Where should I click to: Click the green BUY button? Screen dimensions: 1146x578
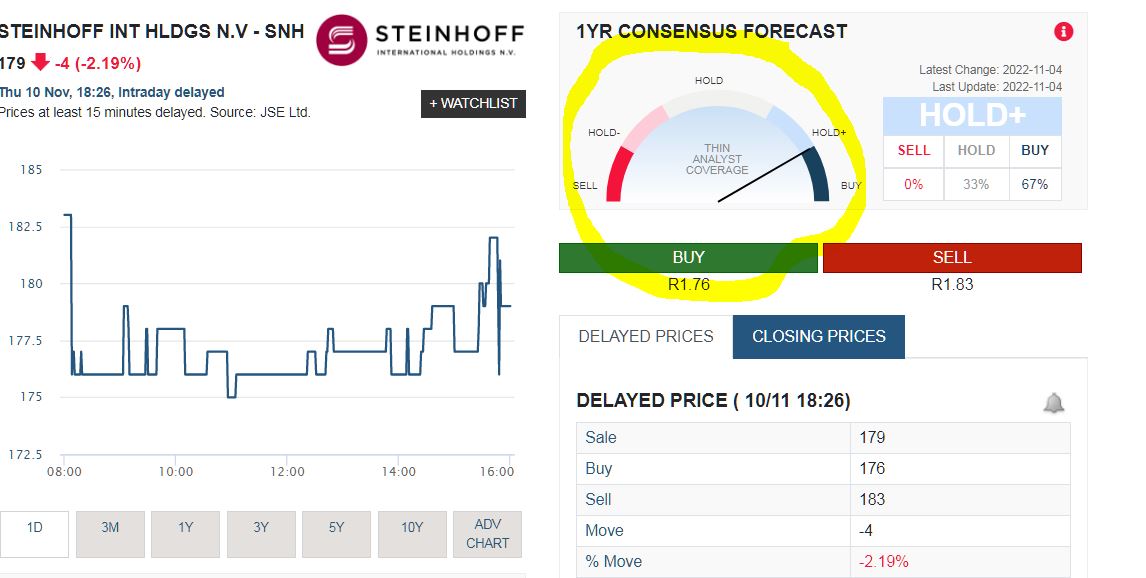click(x=688, y=257)
